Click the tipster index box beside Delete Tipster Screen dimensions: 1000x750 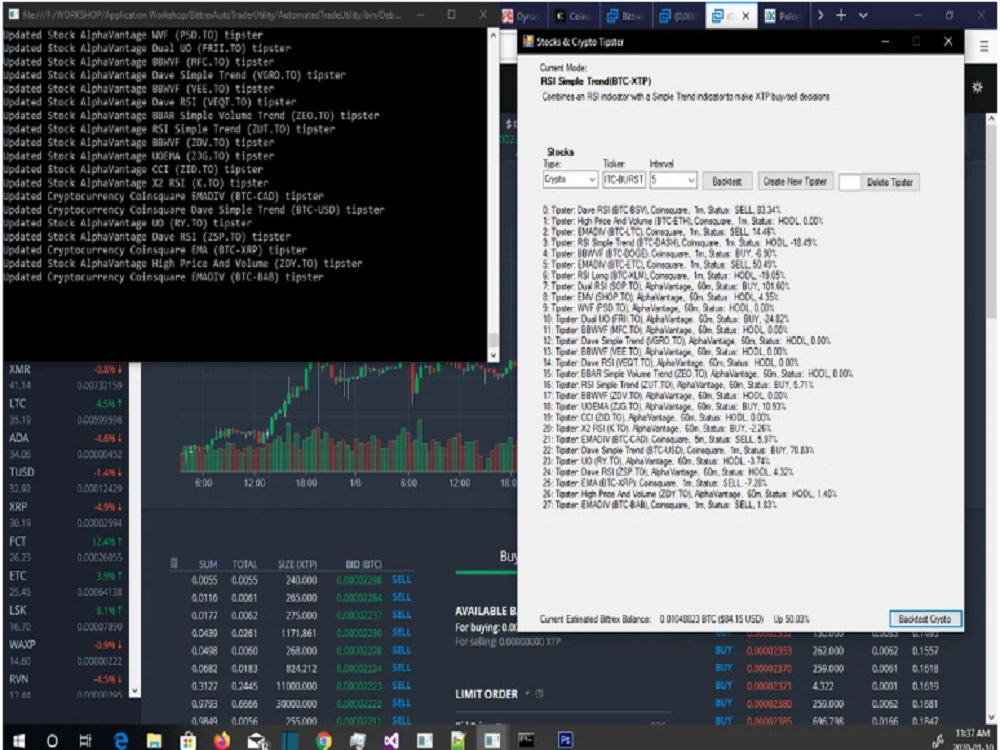(x=849, y=182)
